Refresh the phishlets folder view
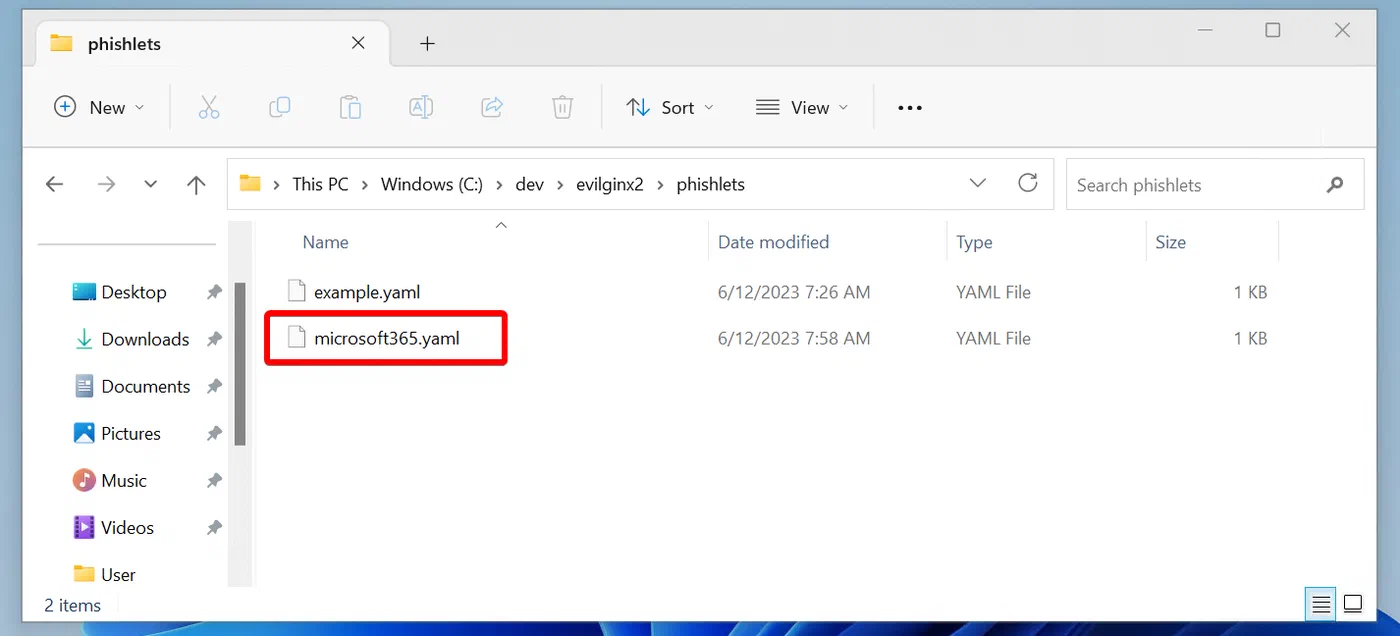Image resolution: width=1400 pixels, height=636 pixels. pos(1027,183)
